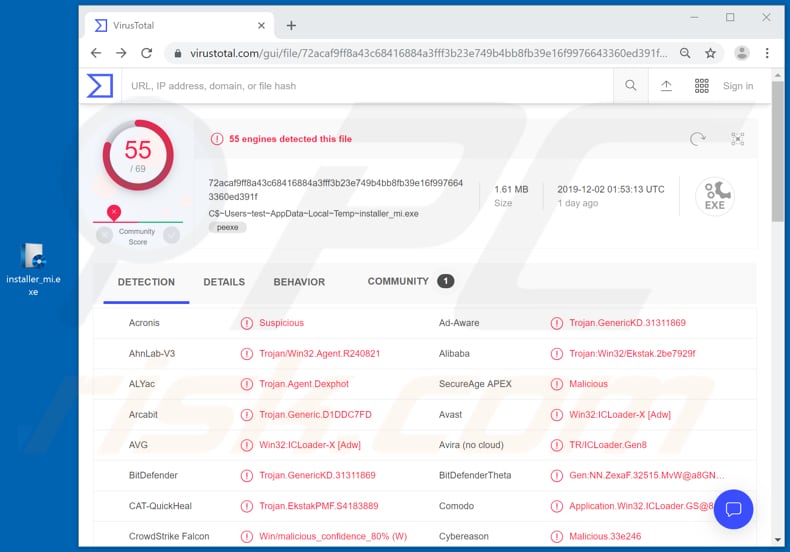The height and width of the screenshot is (552, 790).
Task: Click Win32:ICLoader-X [Adw] in AVG row
Action: point(310,445)
